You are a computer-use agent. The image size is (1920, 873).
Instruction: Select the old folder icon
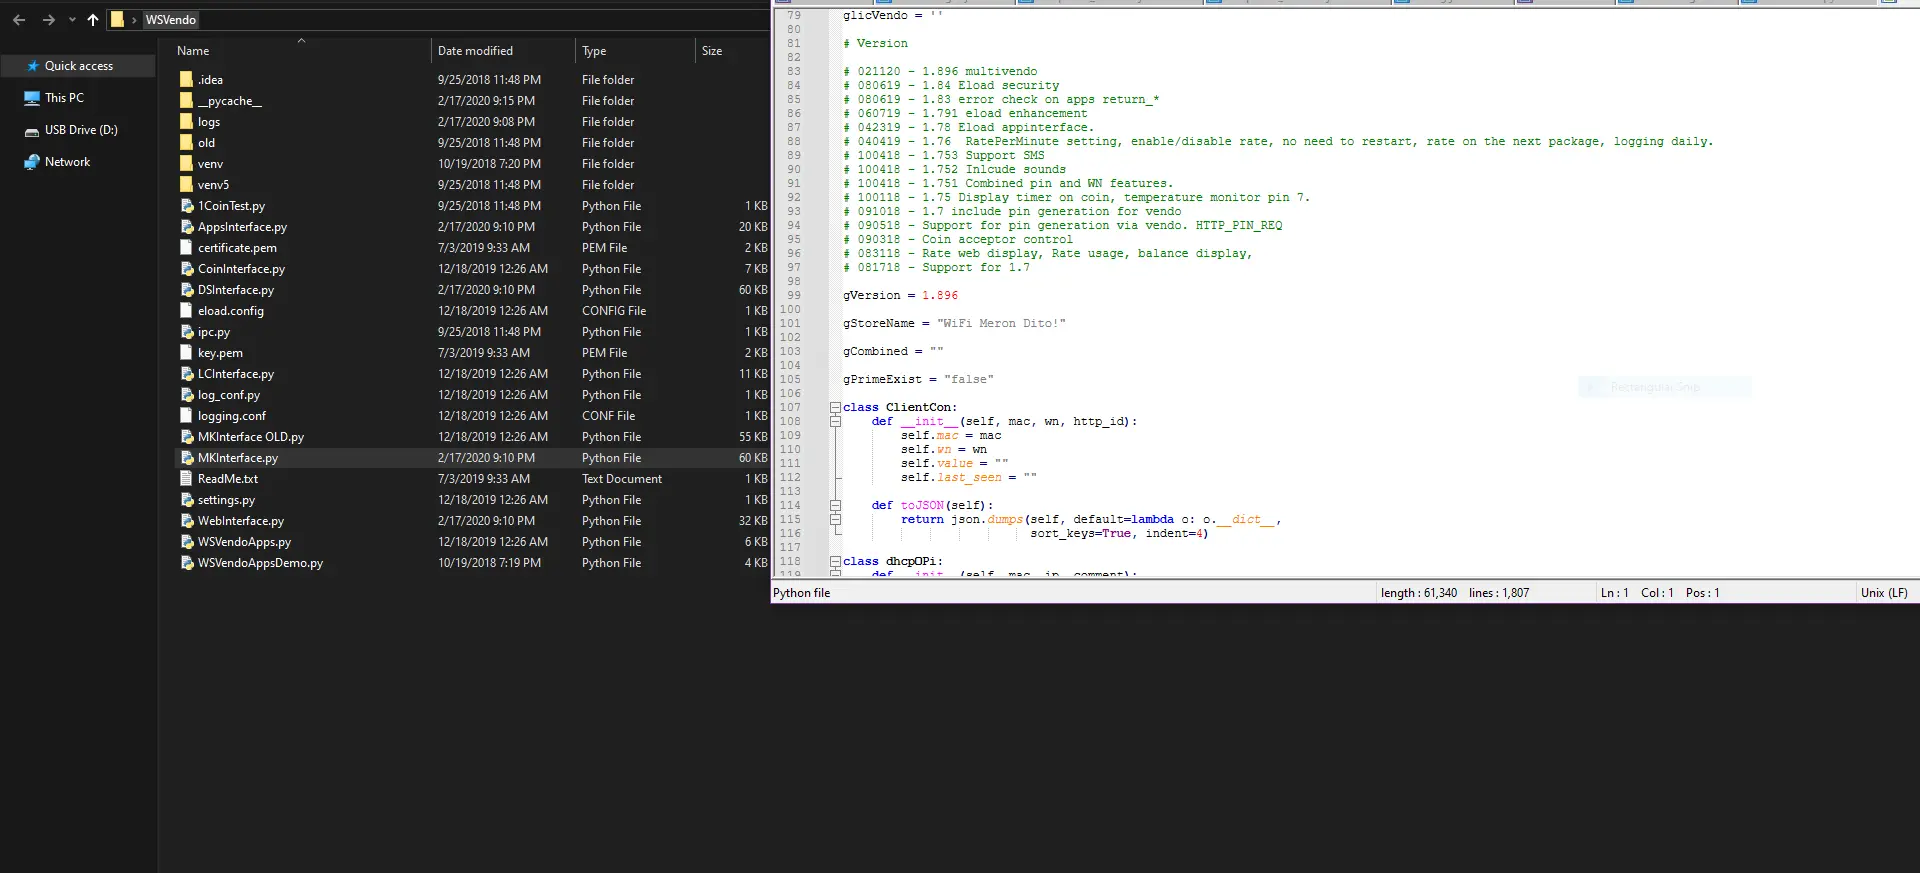click(x=186, y=142)
